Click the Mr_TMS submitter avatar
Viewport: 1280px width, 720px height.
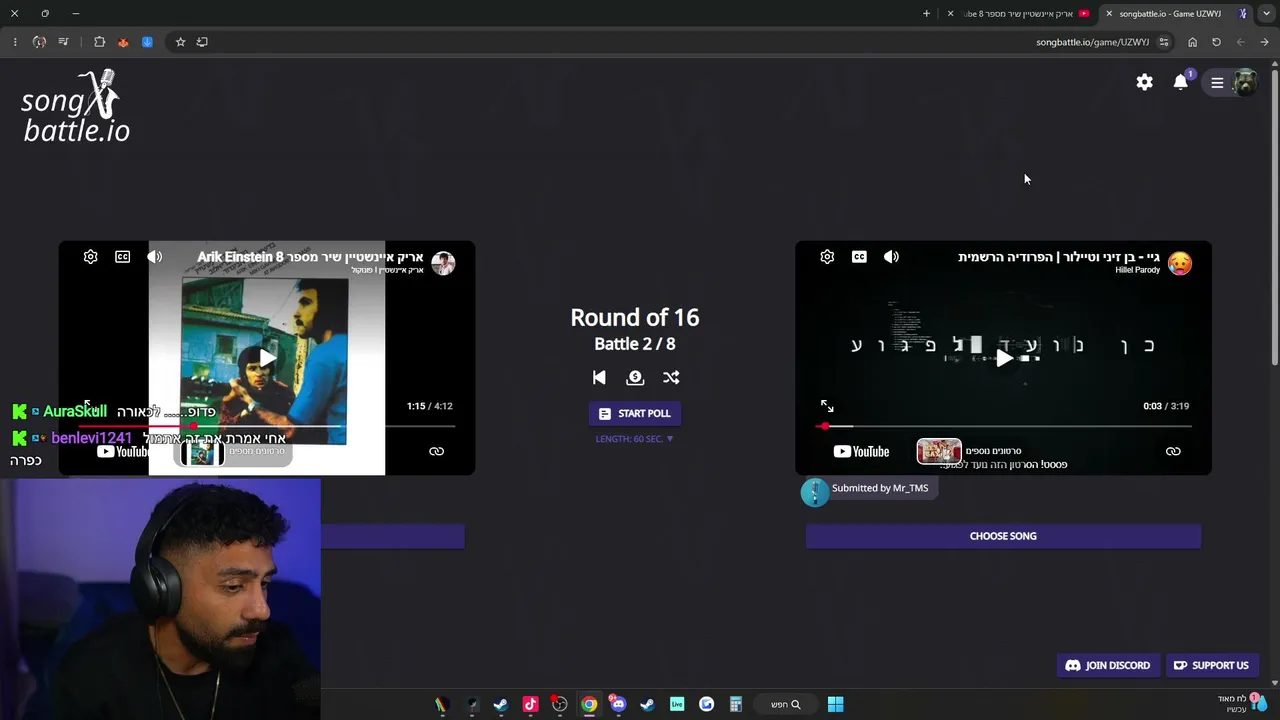815,491
